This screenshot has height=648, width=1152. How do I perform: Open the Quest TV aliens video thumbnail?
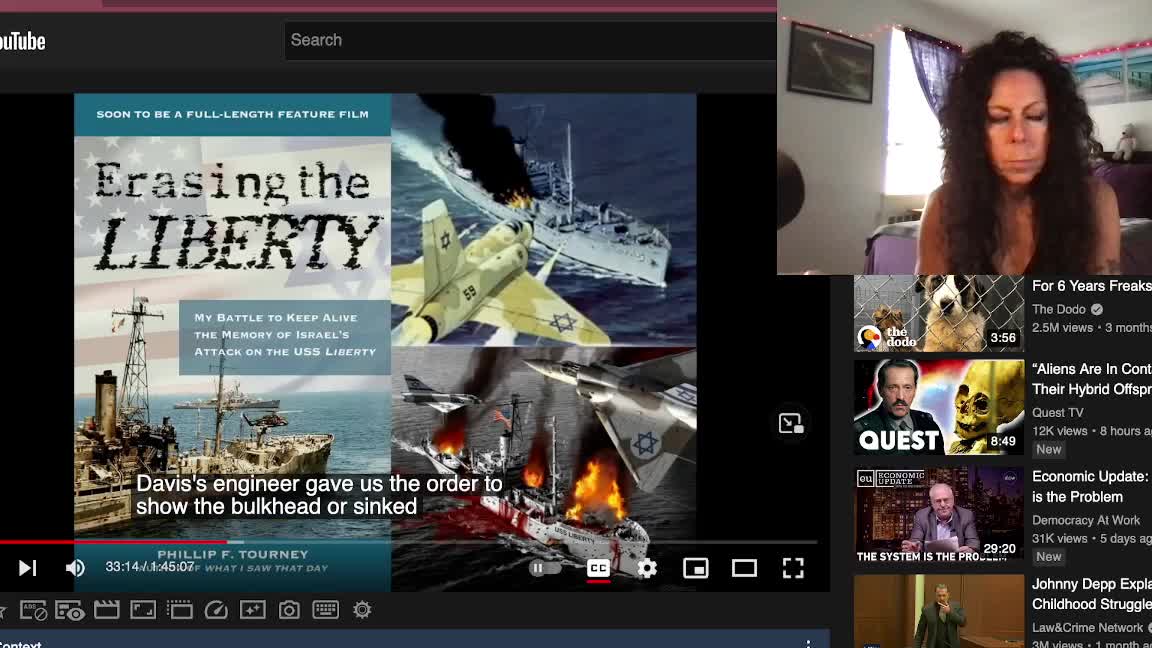pyautogui.click(x=939, y=406)
